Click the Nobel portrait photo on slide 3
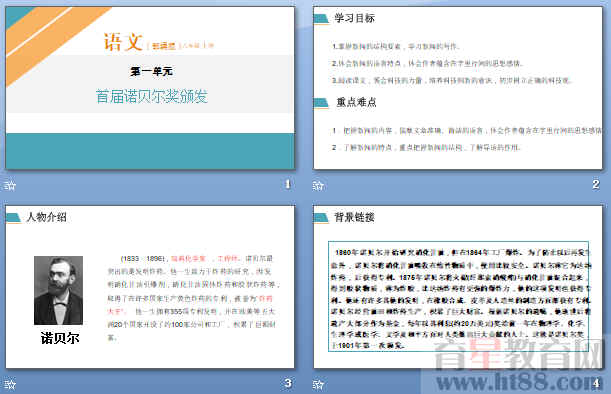This screenshot has height=394, width=611. pyautogui.click(x=58, y=290)
